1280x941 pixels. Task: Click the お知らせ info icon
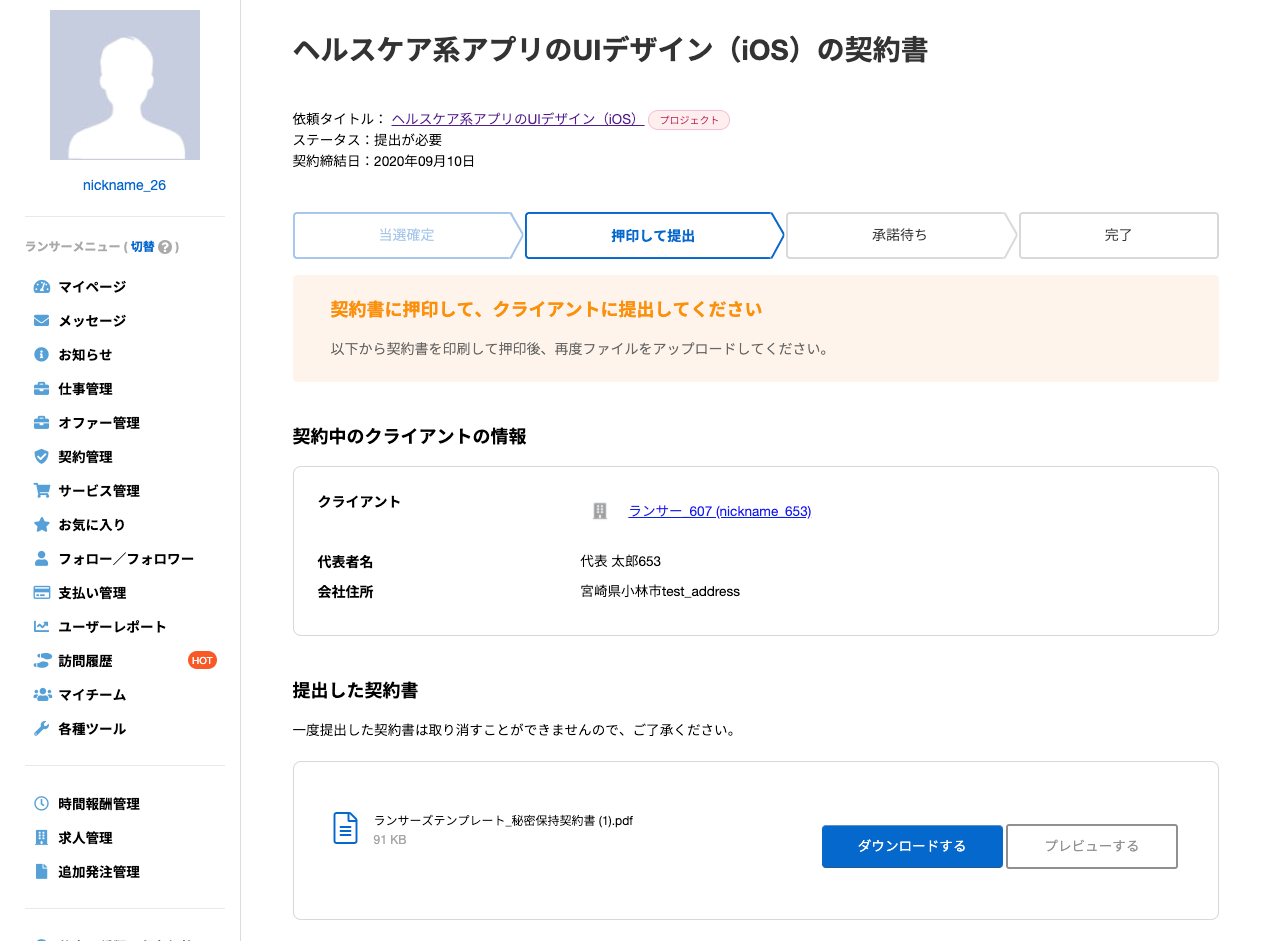40,355
